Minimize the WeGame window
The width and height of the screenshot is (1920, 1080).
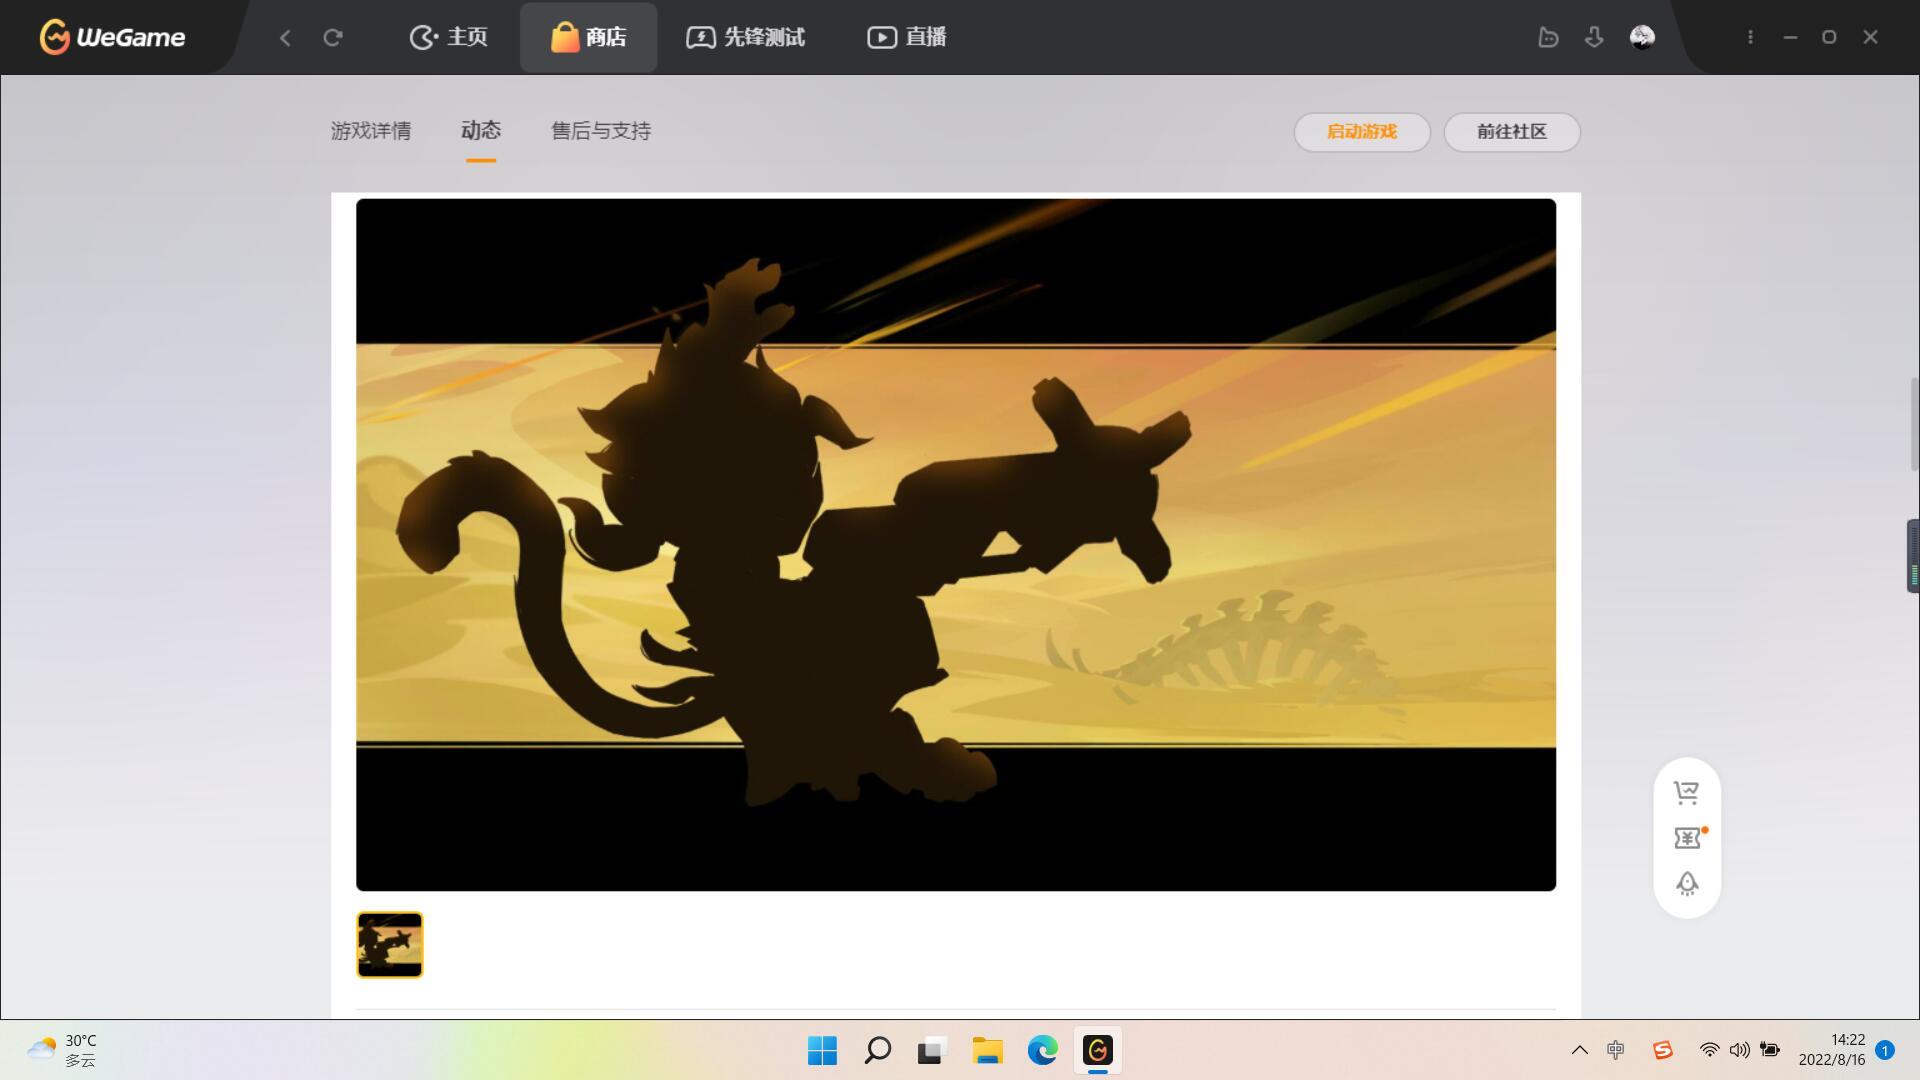(x=1790, y=37)
